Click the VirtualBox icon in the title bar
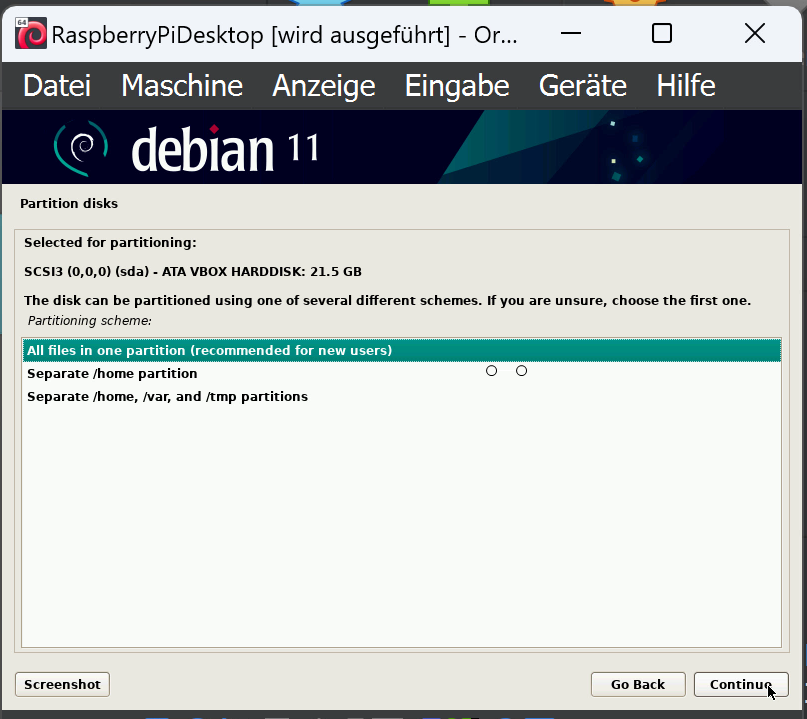This screenshot has height=719, width=807. click(31, 33)
